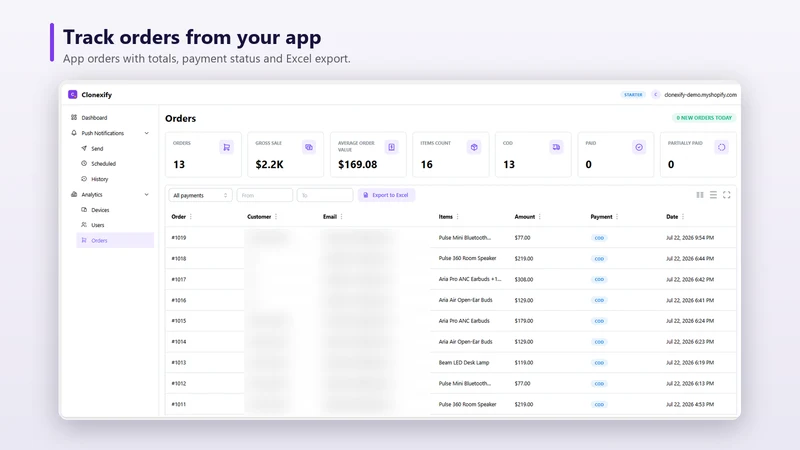Click the Average Order Value icon
The height and width of the screenshot is (450, 800).
pyautogui.click(x=391, y=147)
